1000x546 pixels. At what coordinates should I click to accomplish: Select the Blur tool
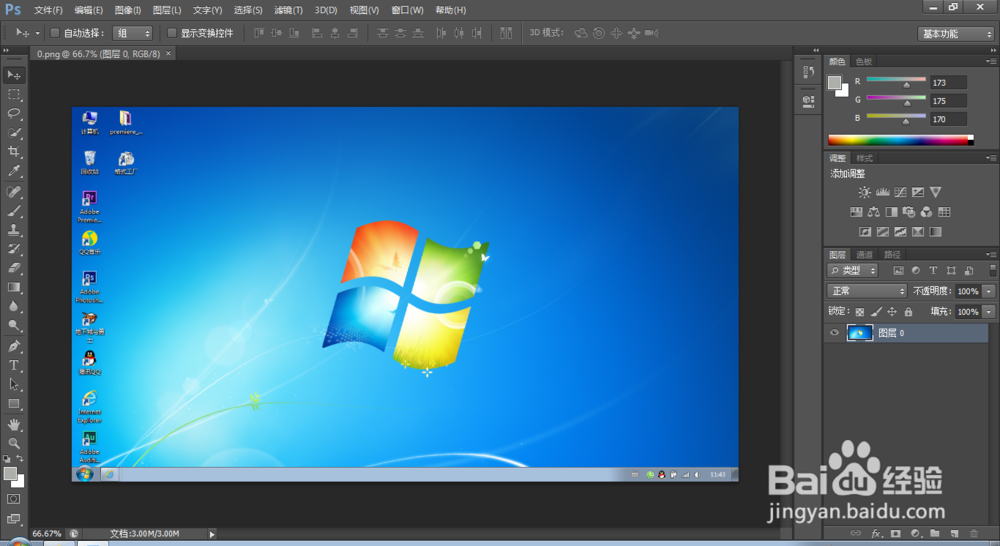pyautogui.click(x=13, y=307)
